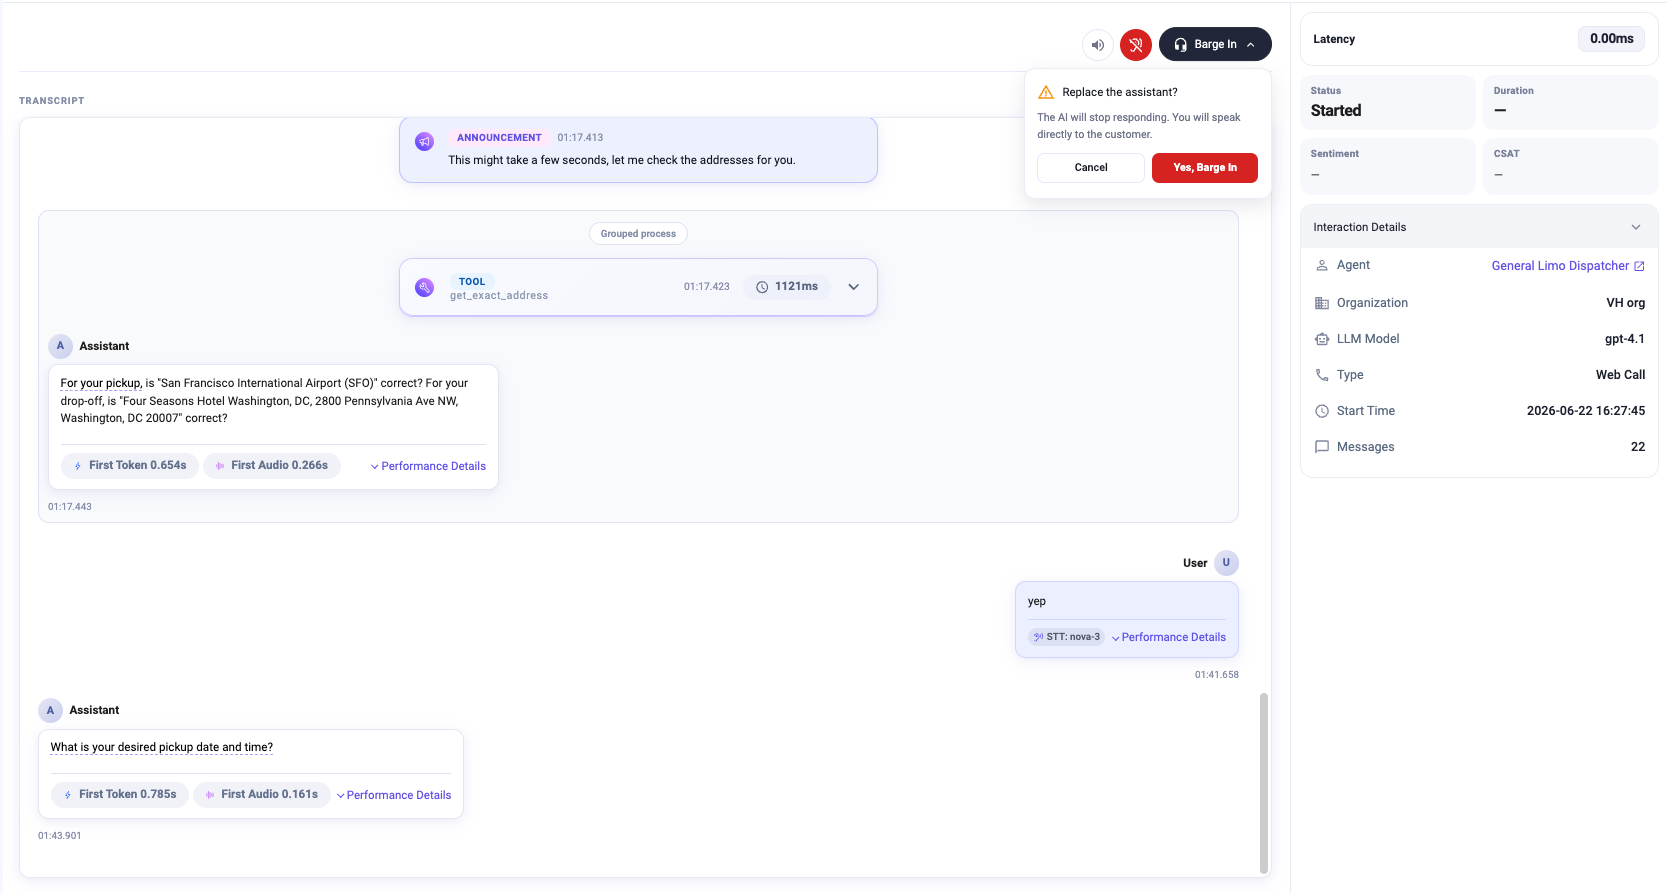Click the headphones icon in Barge In
This screenshot has height=893, width=1667.
click(x=1180, y=44)
